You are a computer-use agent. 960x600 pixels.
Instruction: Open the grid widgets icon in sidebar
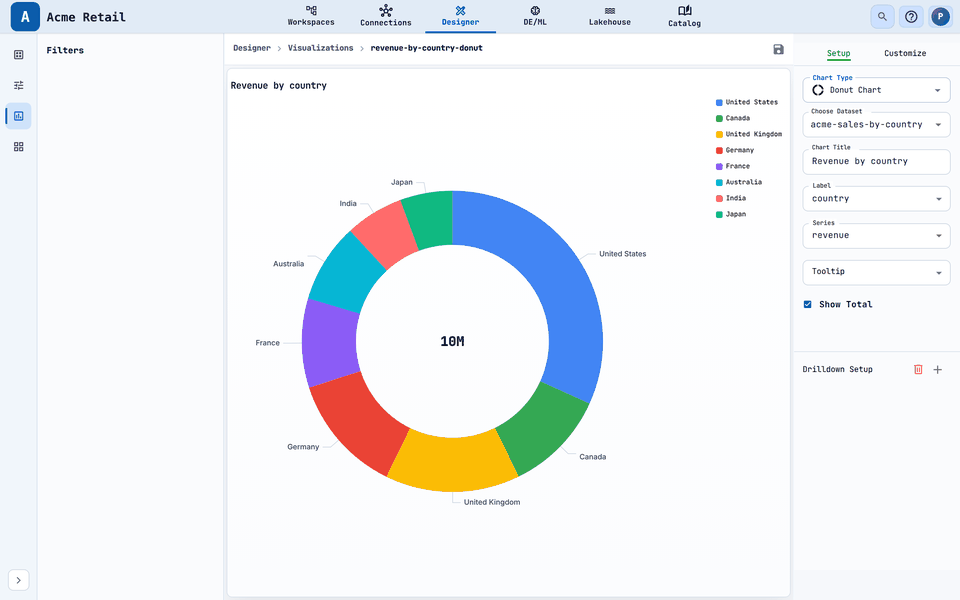18,147
